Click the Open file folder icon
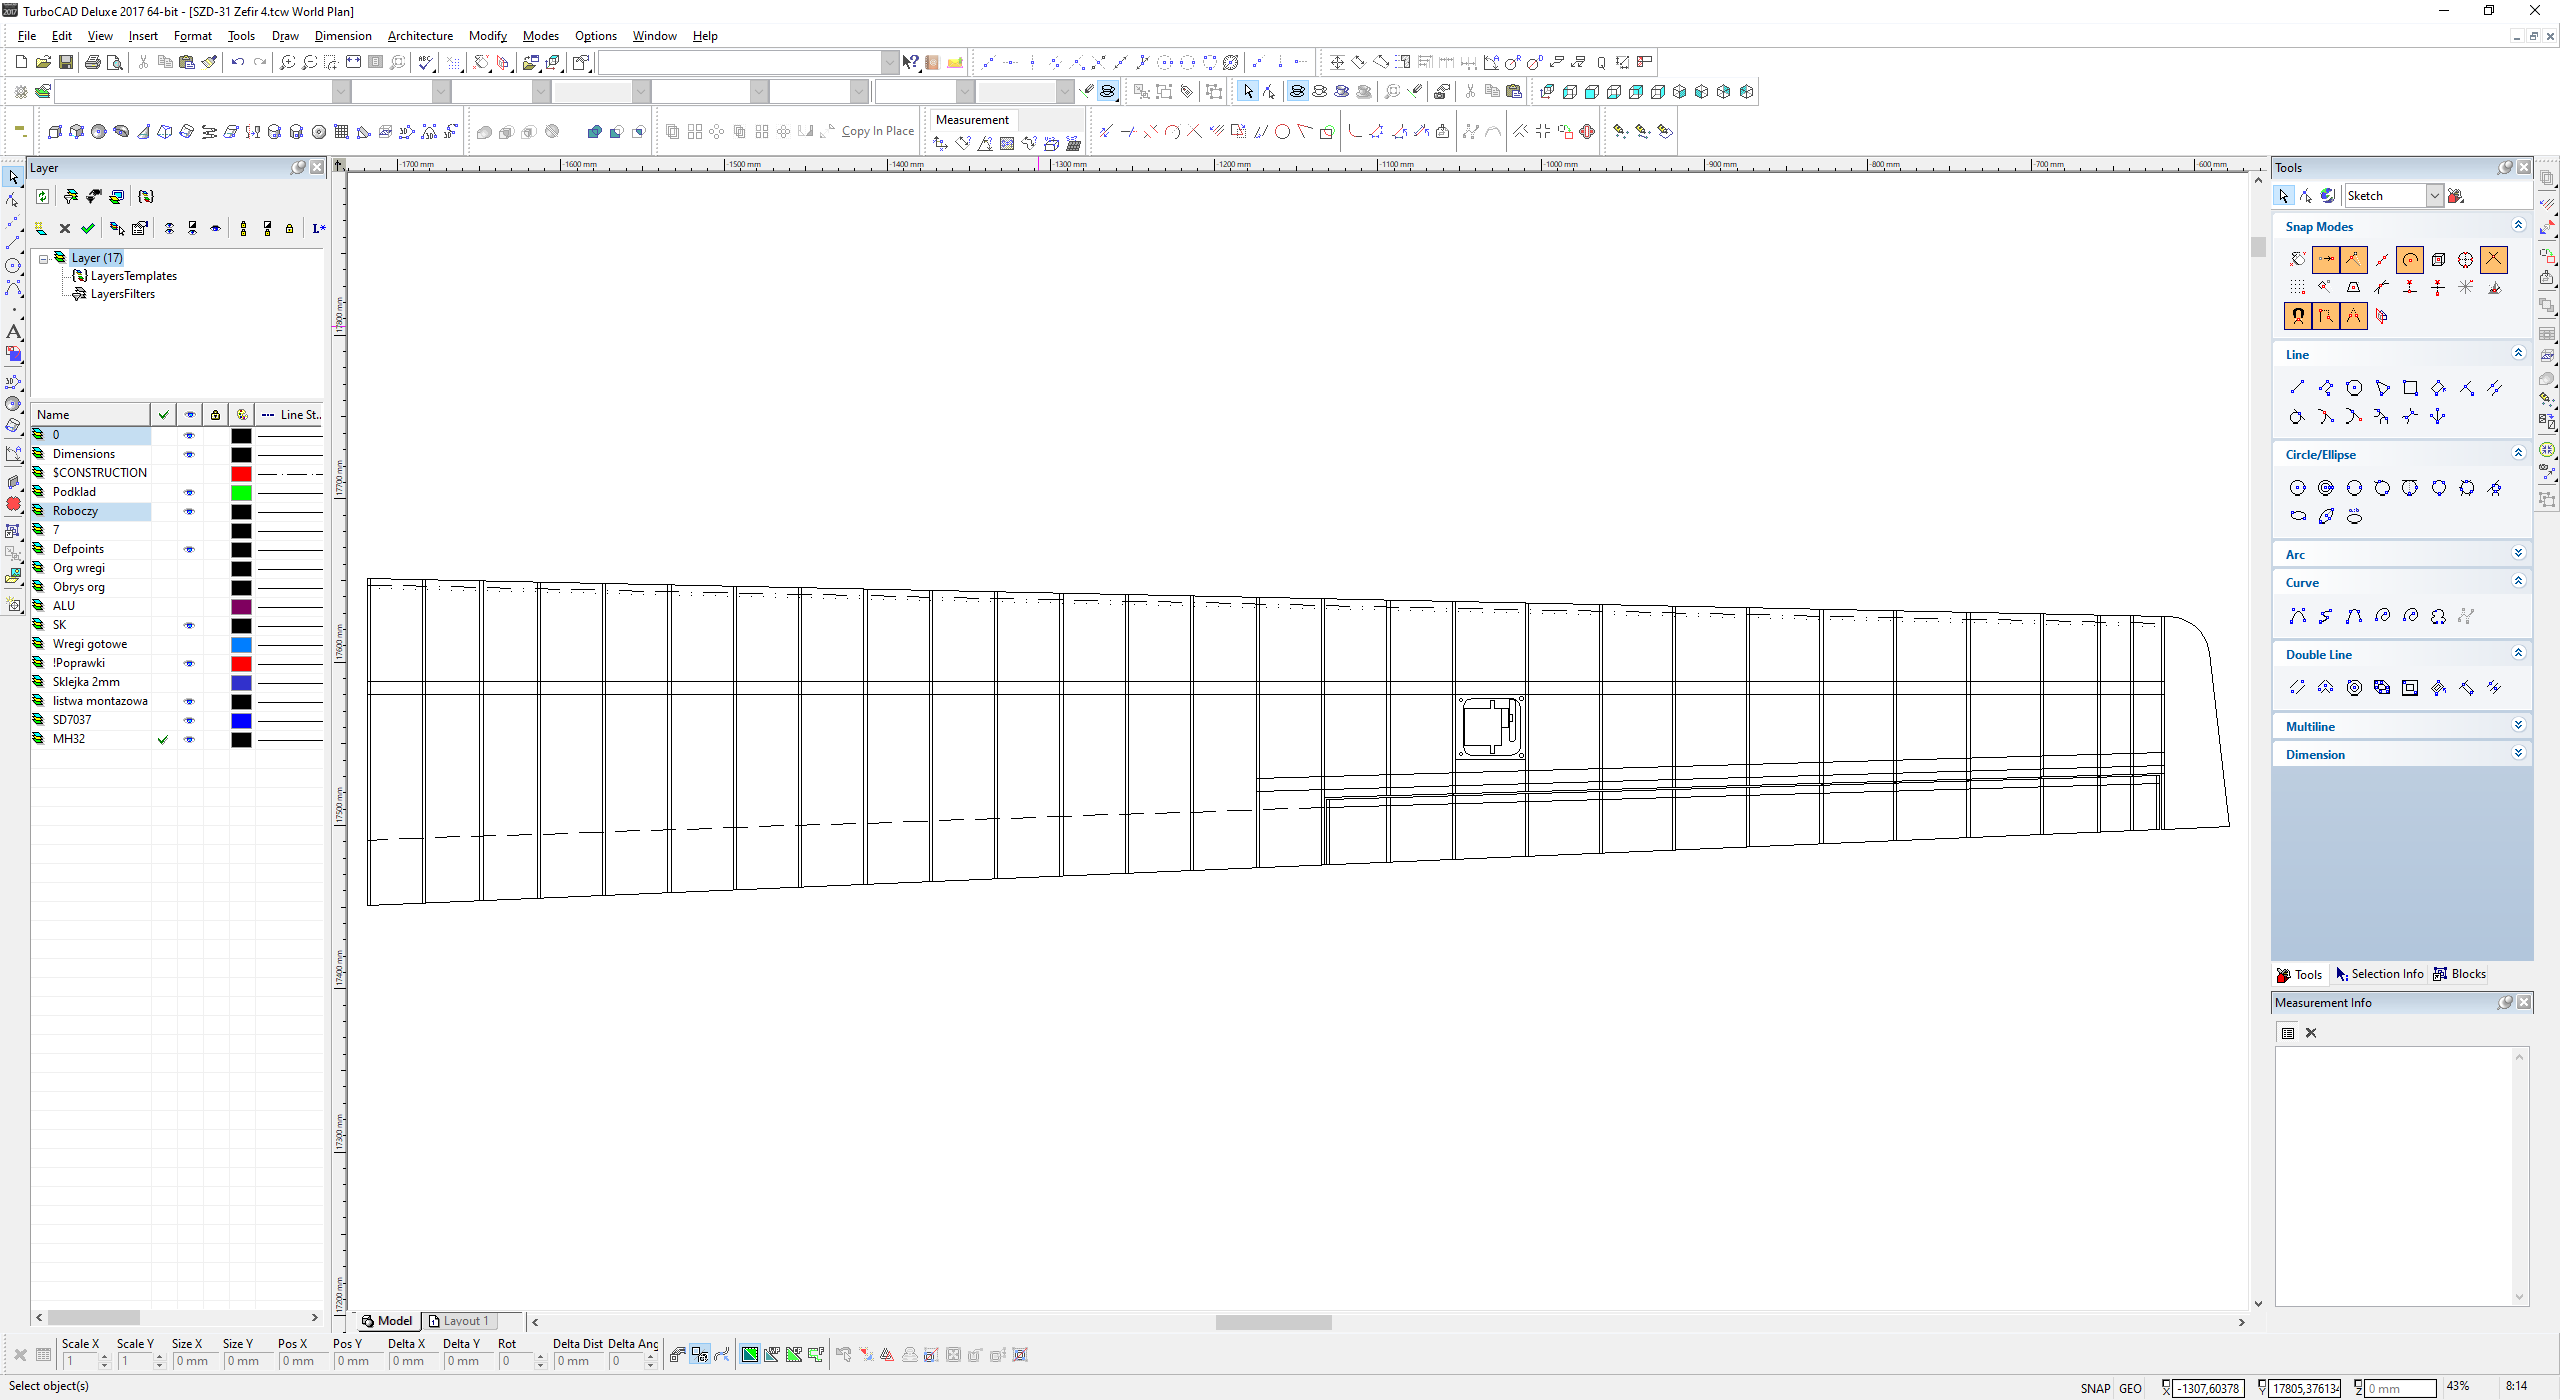 pyautogui.click(x=43, y=62)
